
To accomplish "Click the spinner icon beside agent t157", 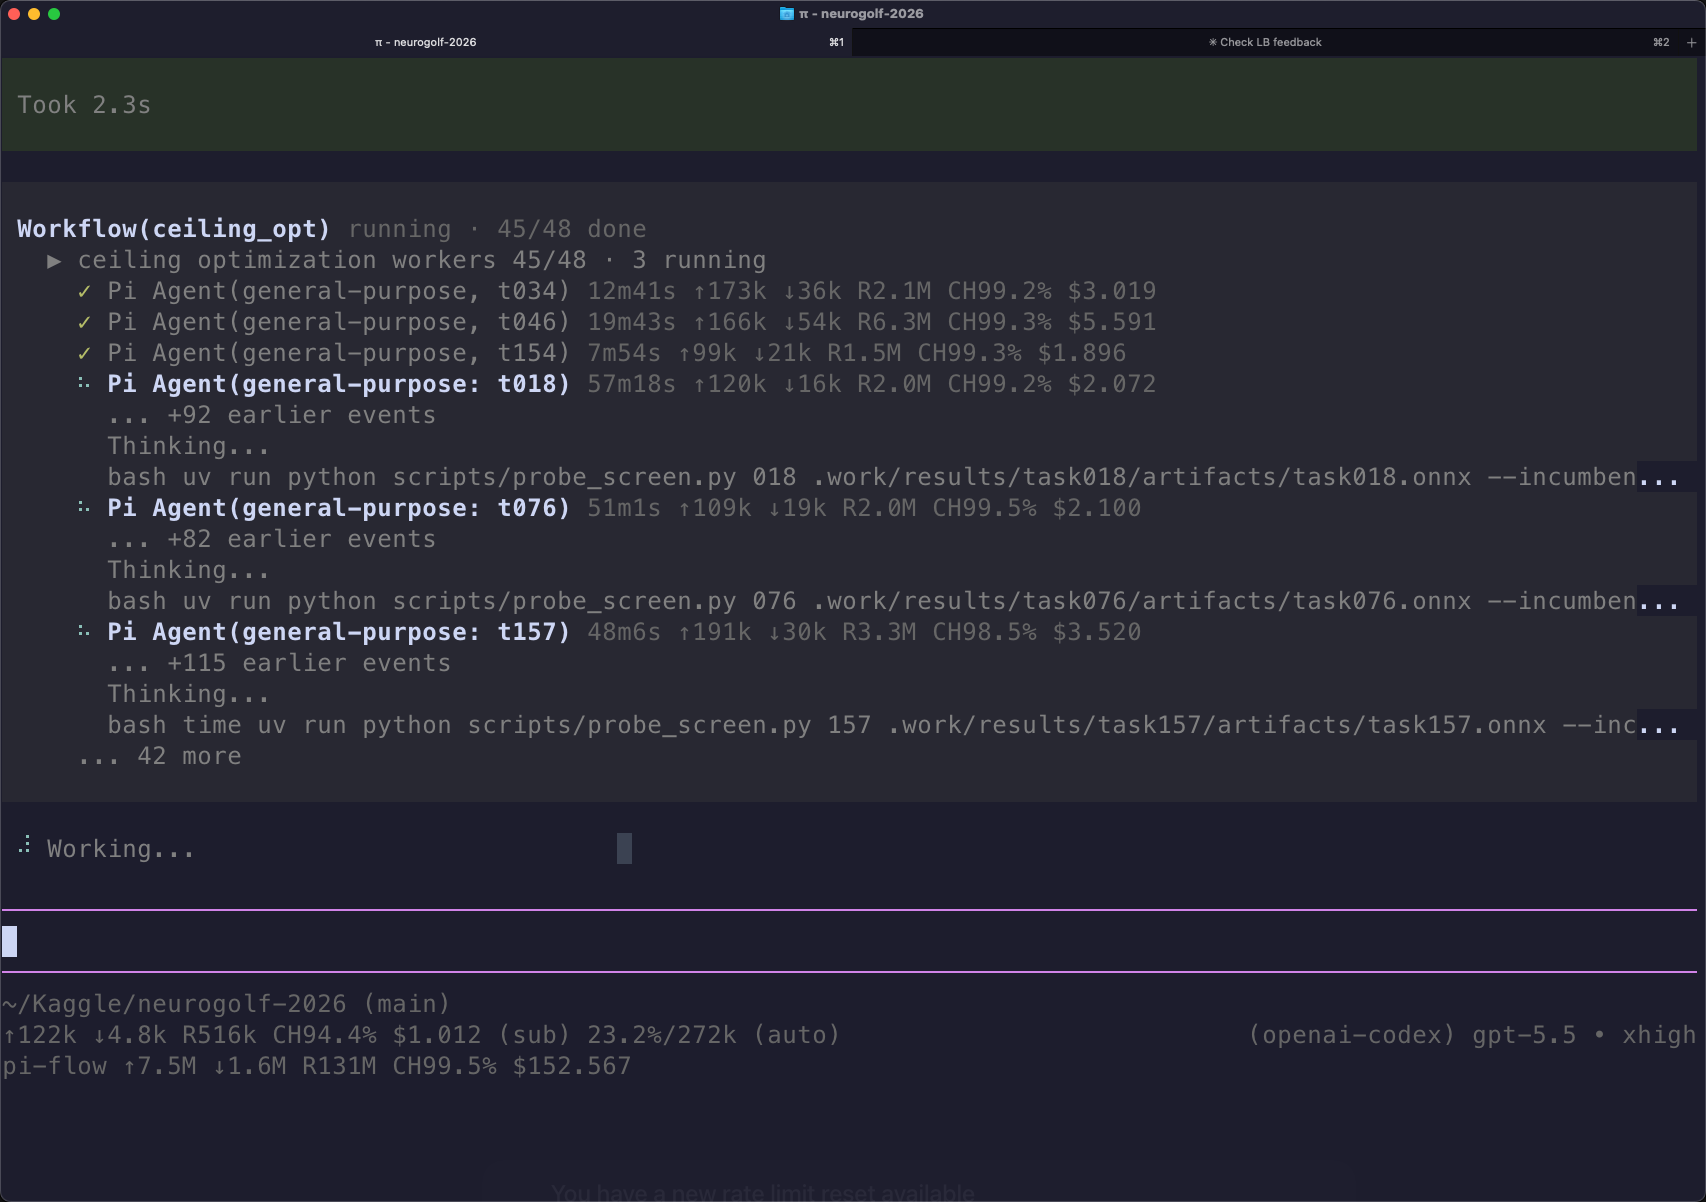I will 85,632.
